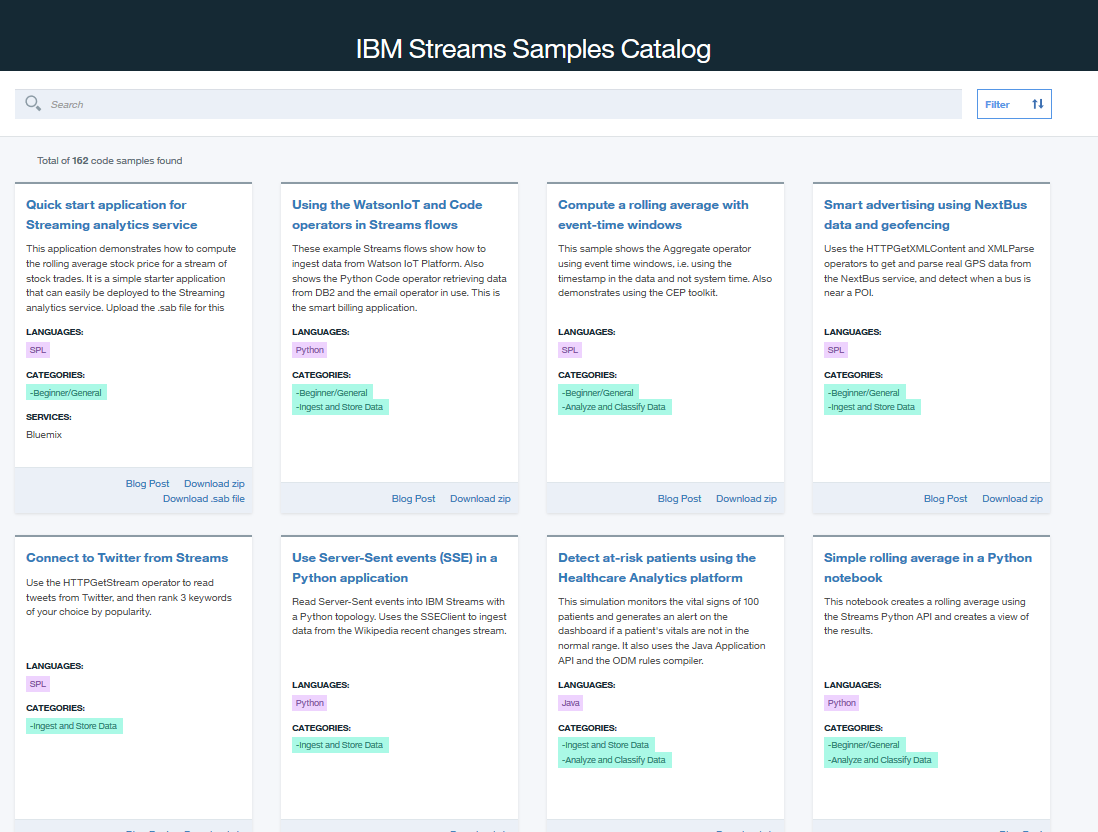Click Beginner/General in Simple rolling average card
Image resolution: width=1098 pixels, height=832 pixels.
tap(864, 744)
